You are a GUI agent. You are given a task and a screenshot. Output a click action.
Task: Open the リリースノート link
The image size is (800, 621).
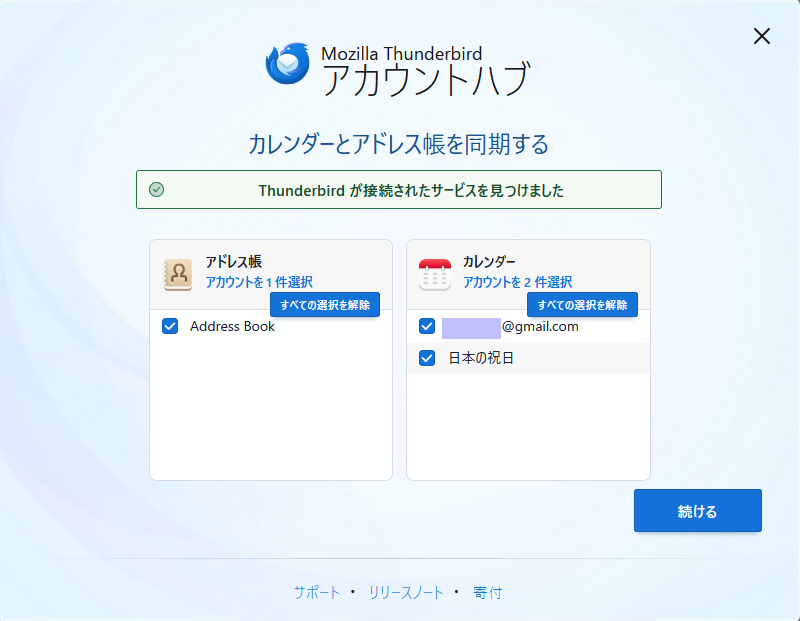coord(406,593)
